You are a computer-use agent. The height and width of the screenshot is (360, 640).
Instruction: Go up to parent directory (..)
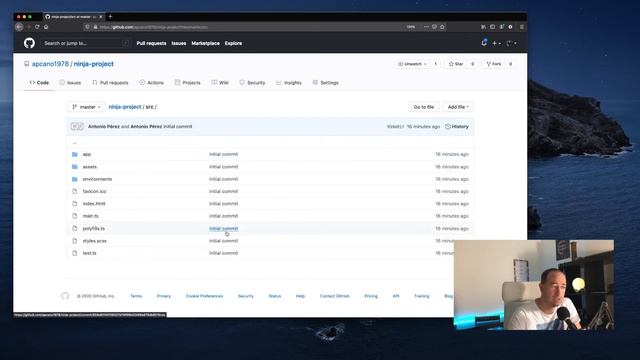(x=75, y=143)
